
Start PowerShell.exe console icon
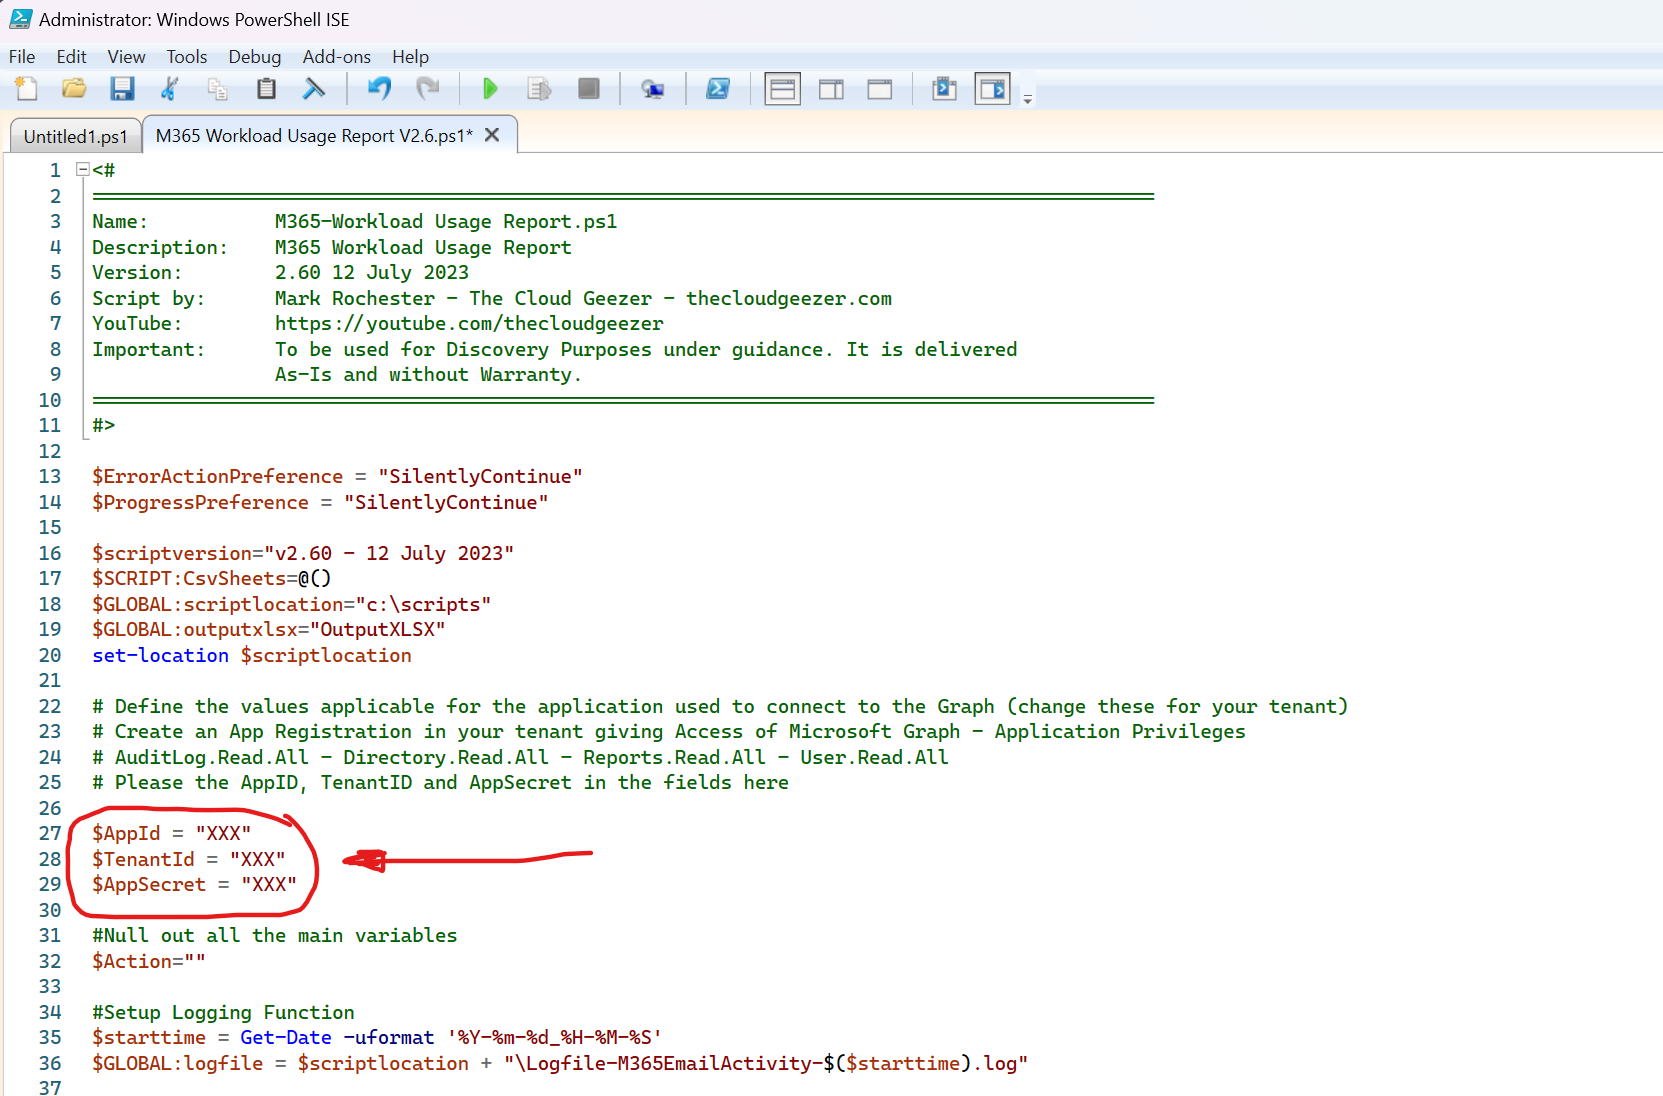click(x=718, y=89)
